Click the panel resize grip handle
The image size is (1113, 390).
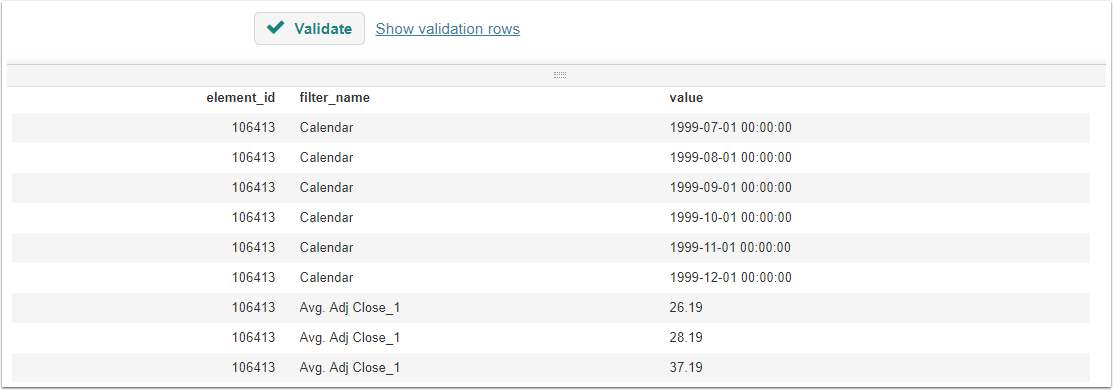560,75
